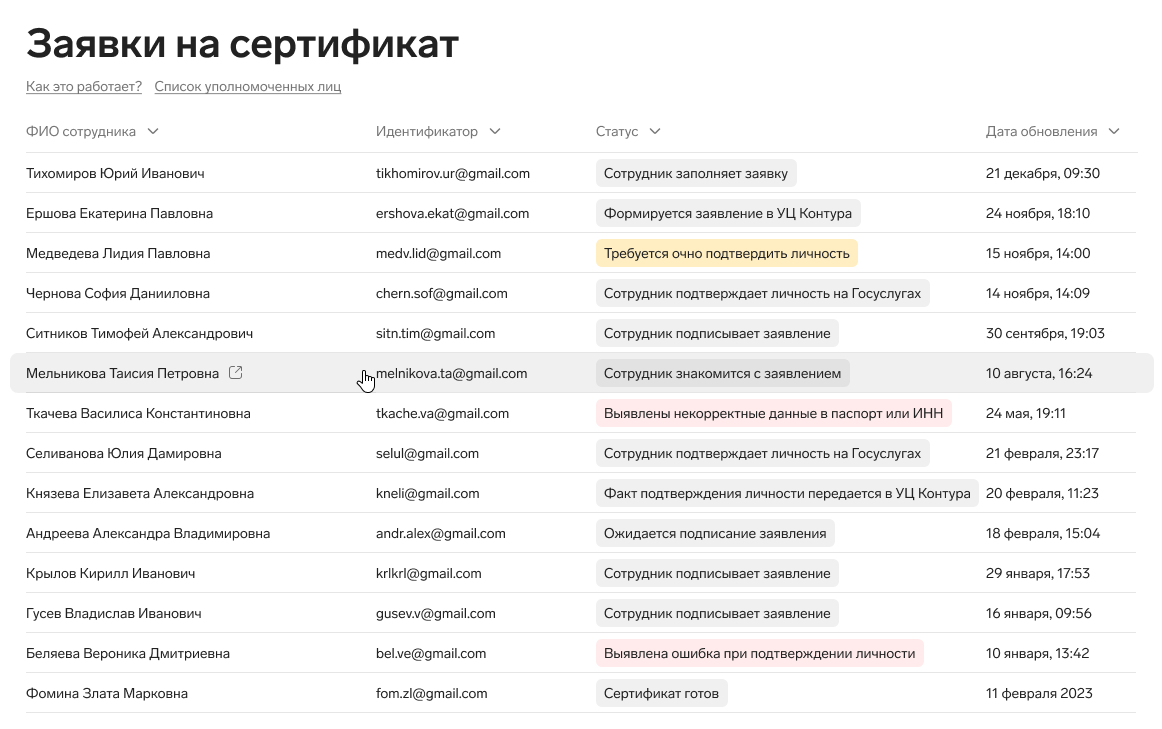This screenshot has height=729, width=1162.
Task: Select employee Ершова Екатерина Павловна
Action: click(x=119, y=213)
